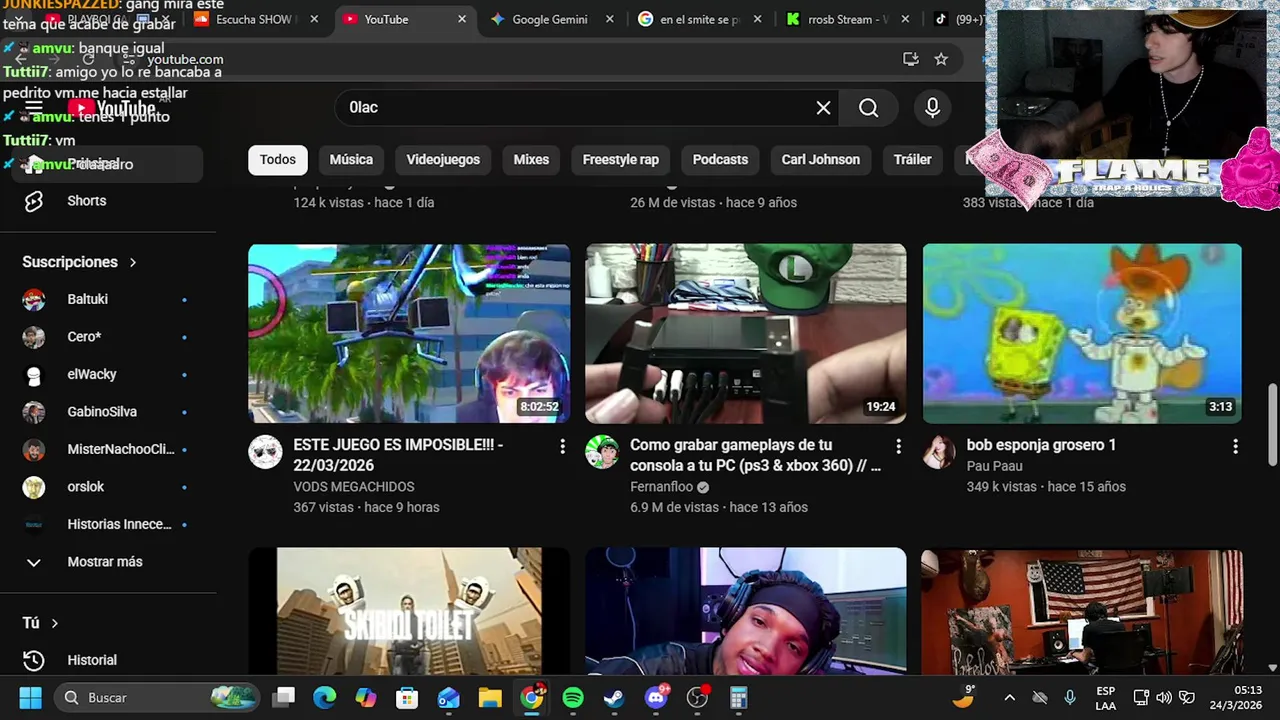Select the Música filter chip
The image size is (1280, 720).
[351, 159]
